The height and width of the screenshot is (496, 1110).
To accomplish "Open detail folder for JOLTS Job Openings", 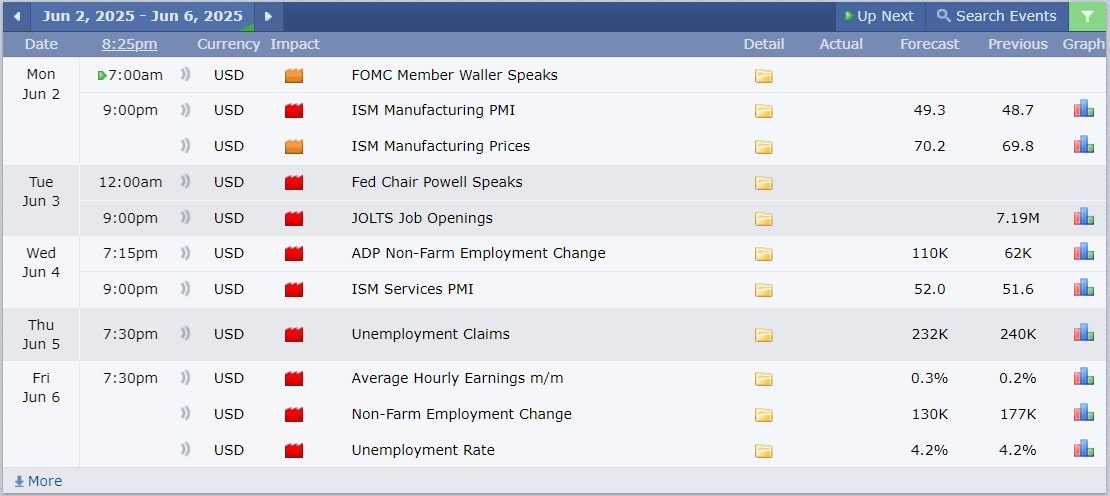I will [x=763, y=219].
